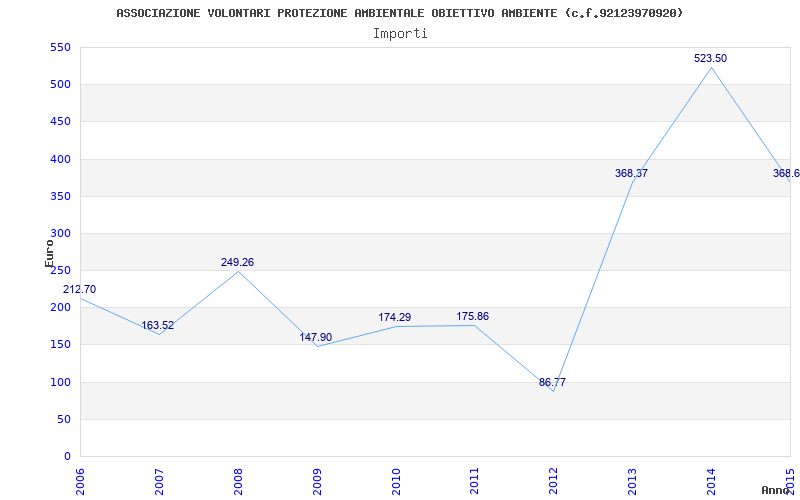800x500 pixels.
Task: Click the 0 y-axis tick label
Action: (67, 456)
